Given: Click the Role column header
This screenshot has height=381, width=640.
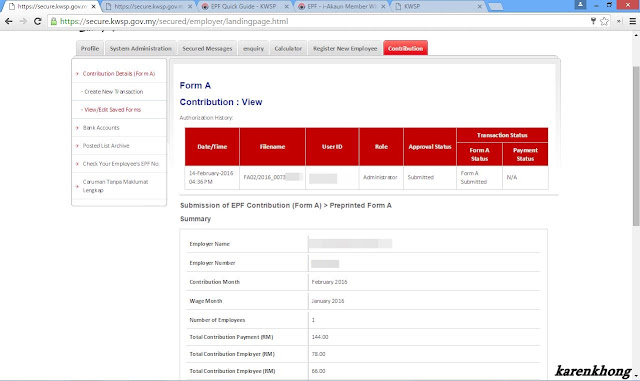Looking at the screenshot, I should tap(381, 147).
